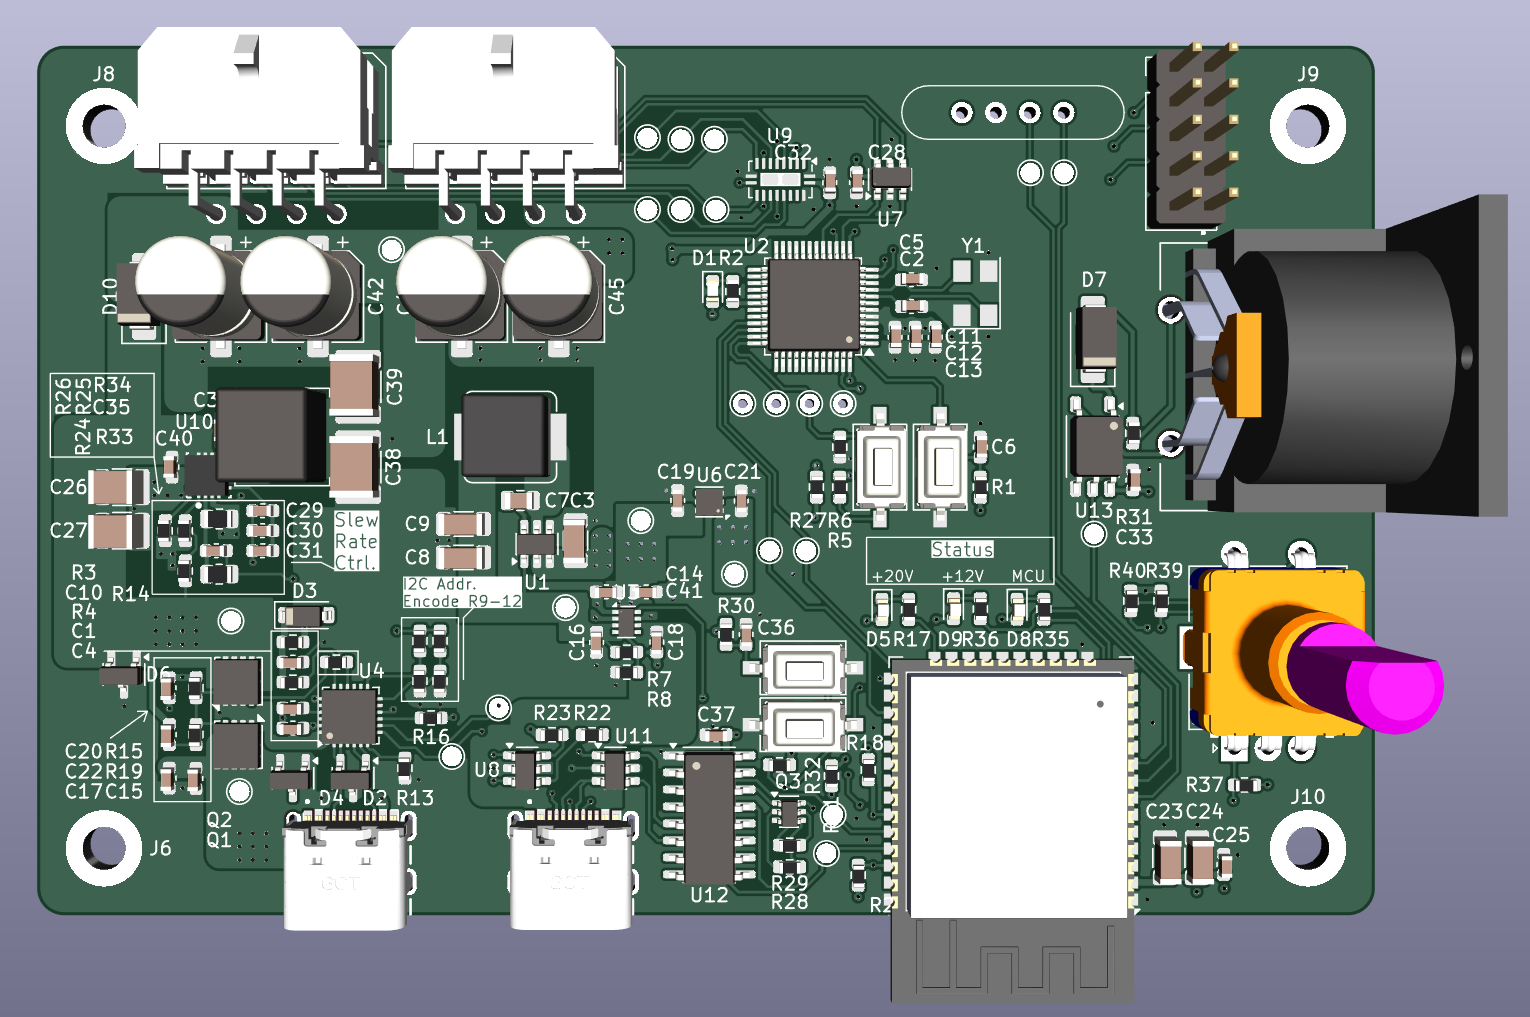Click the tactile switch next to C6
1530x1017 pixels.
point(942,466)
